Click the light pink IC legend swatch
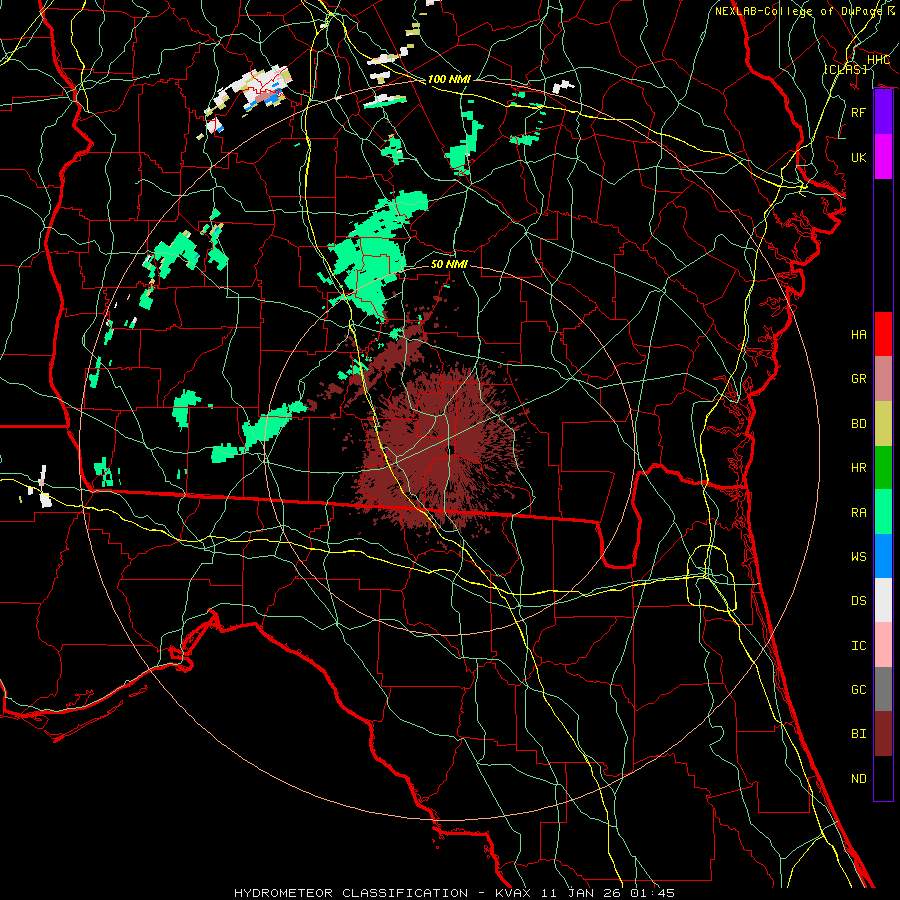The height and width of the screenshot is (900, 900). (883, 645)
